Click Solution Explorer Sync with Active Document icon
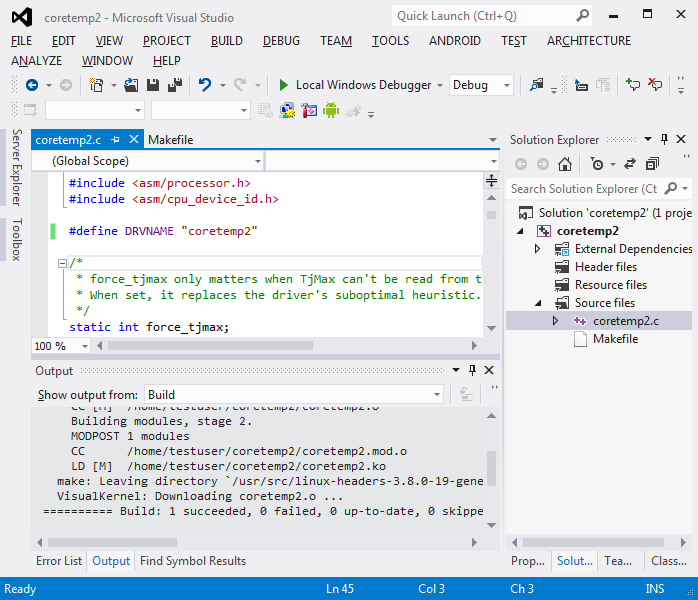698x600 pixels. 630,164
